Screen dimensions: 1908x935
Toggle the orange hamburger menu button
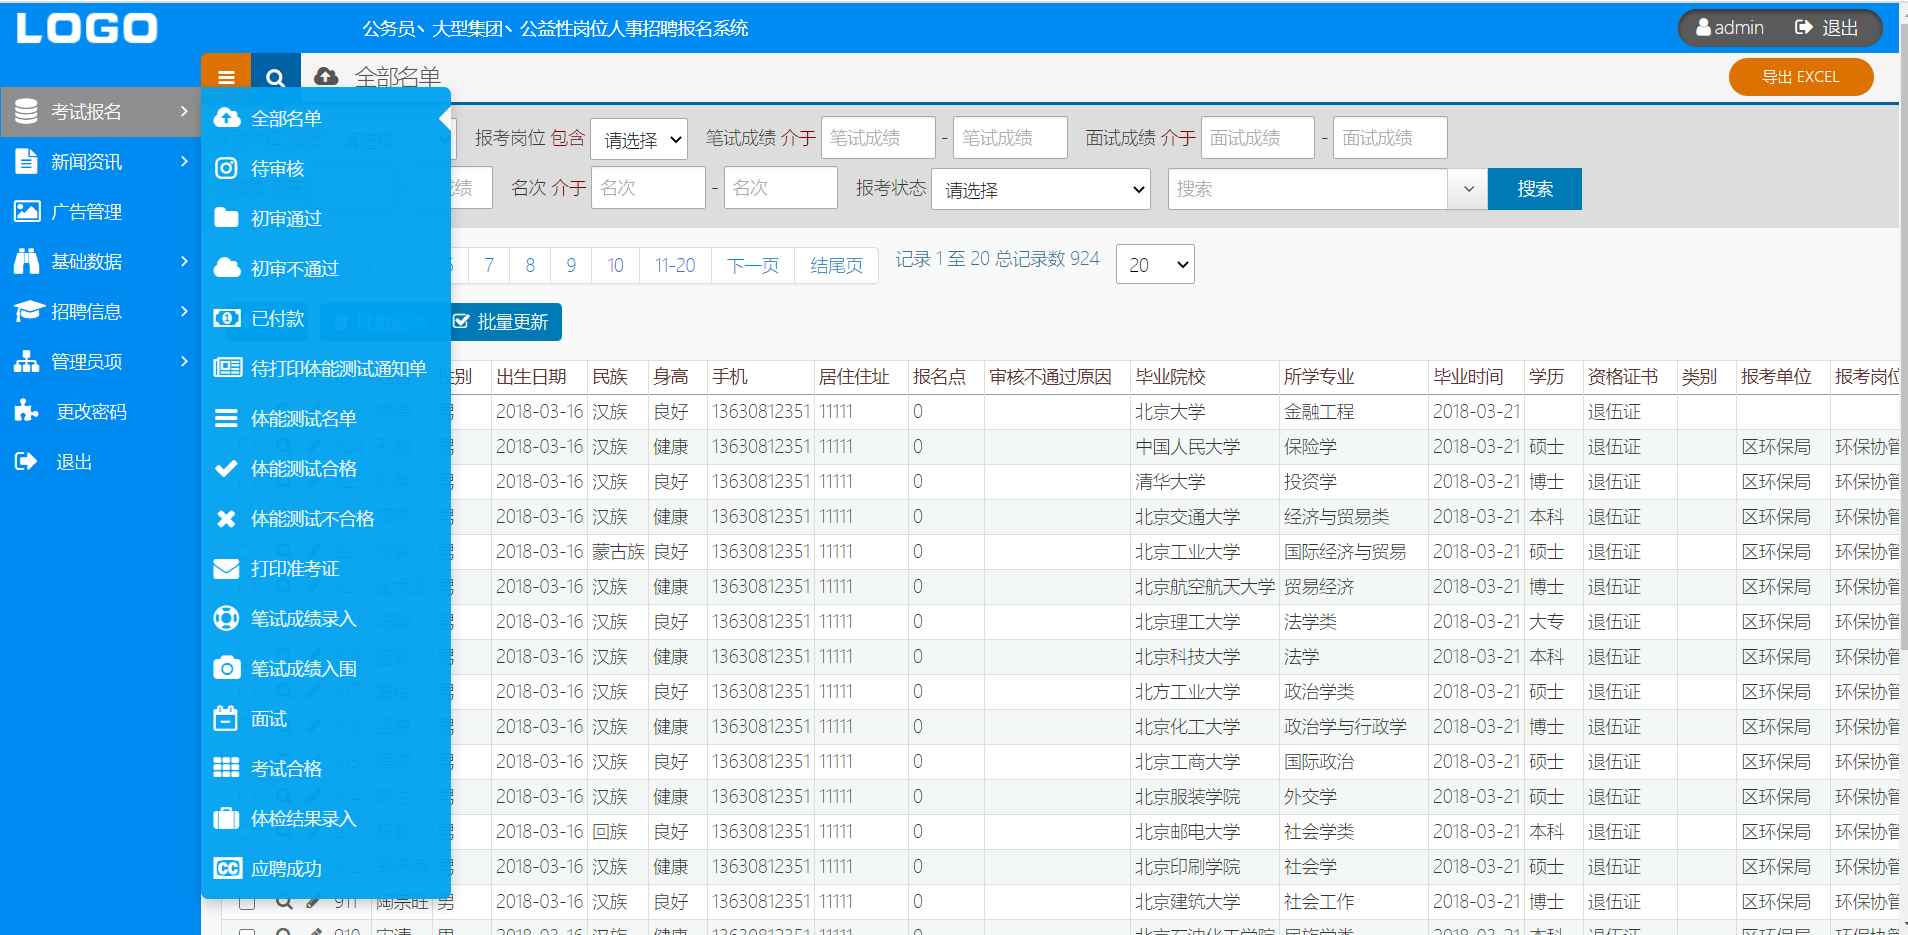(x=226, y=77)
